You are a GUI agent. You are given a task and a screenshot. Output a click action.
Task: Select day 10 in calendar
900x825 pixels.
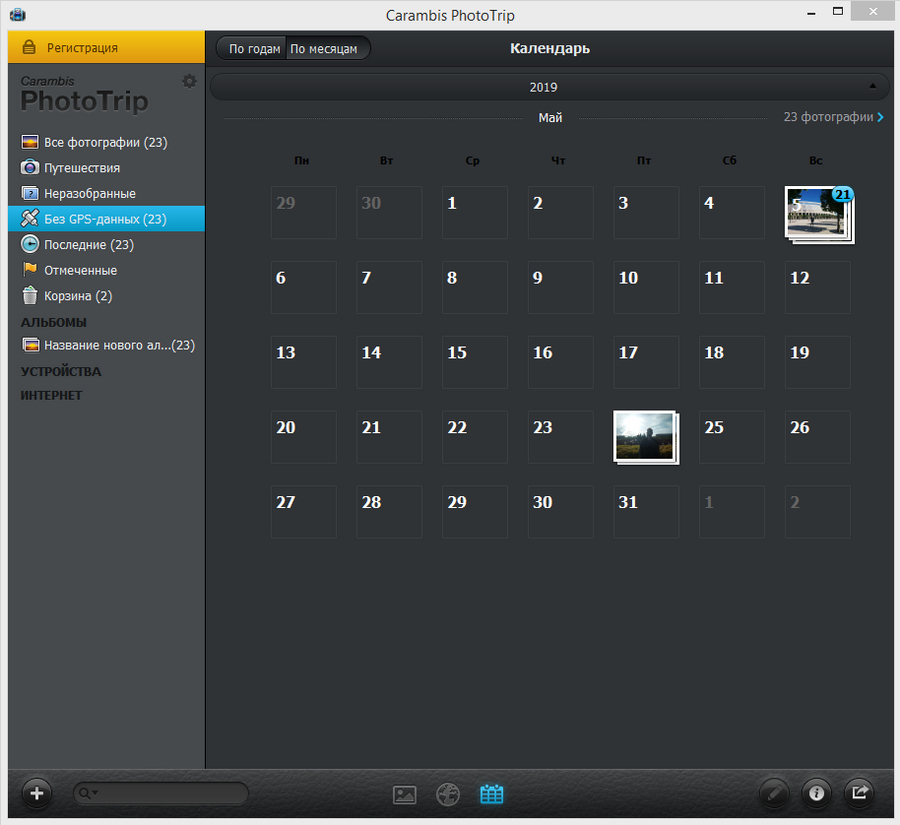646,287
